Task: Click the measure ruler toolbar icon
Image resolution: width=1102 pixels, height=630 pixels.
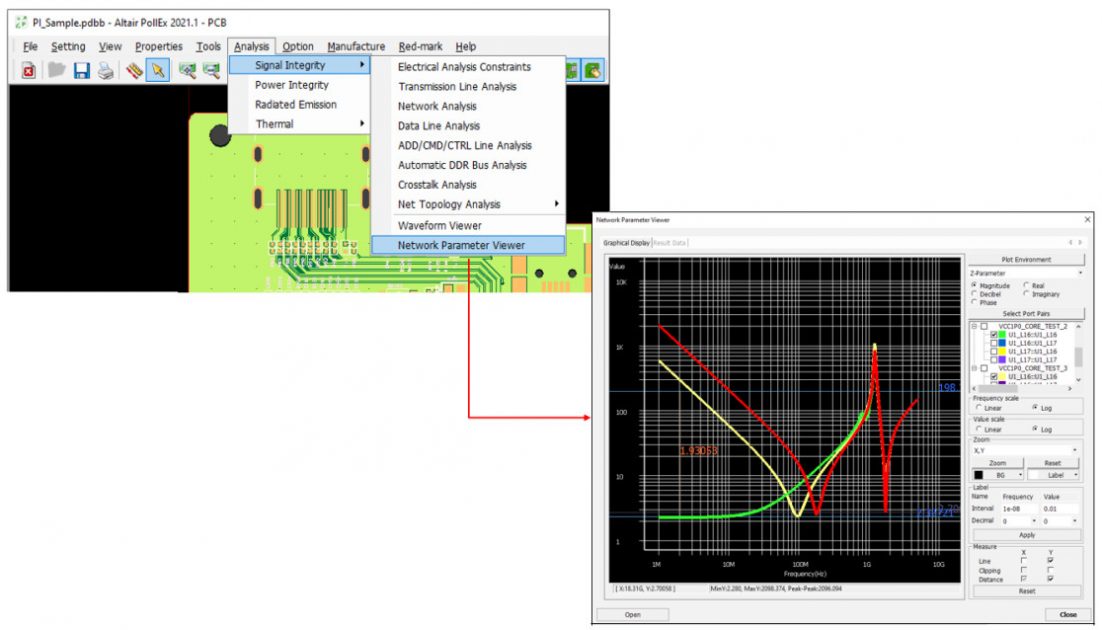Action: [134, 70]
